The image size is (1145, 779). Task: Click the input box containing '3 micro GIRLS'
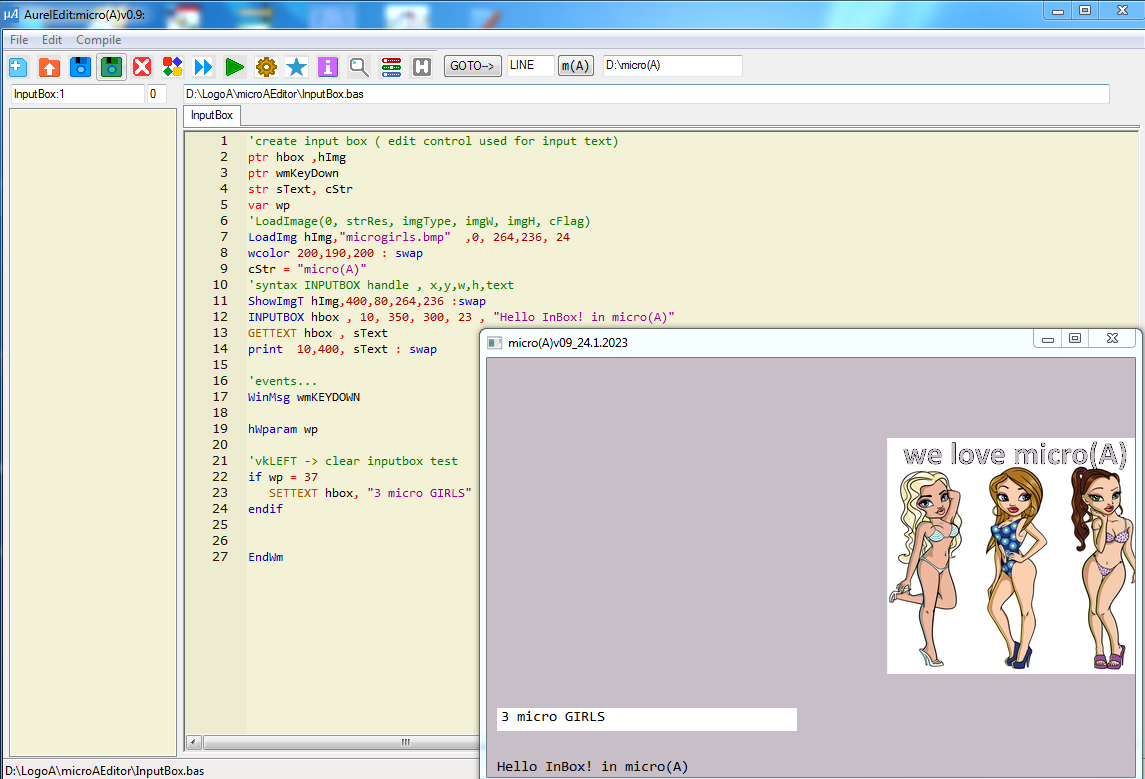[x=647, y=718]
